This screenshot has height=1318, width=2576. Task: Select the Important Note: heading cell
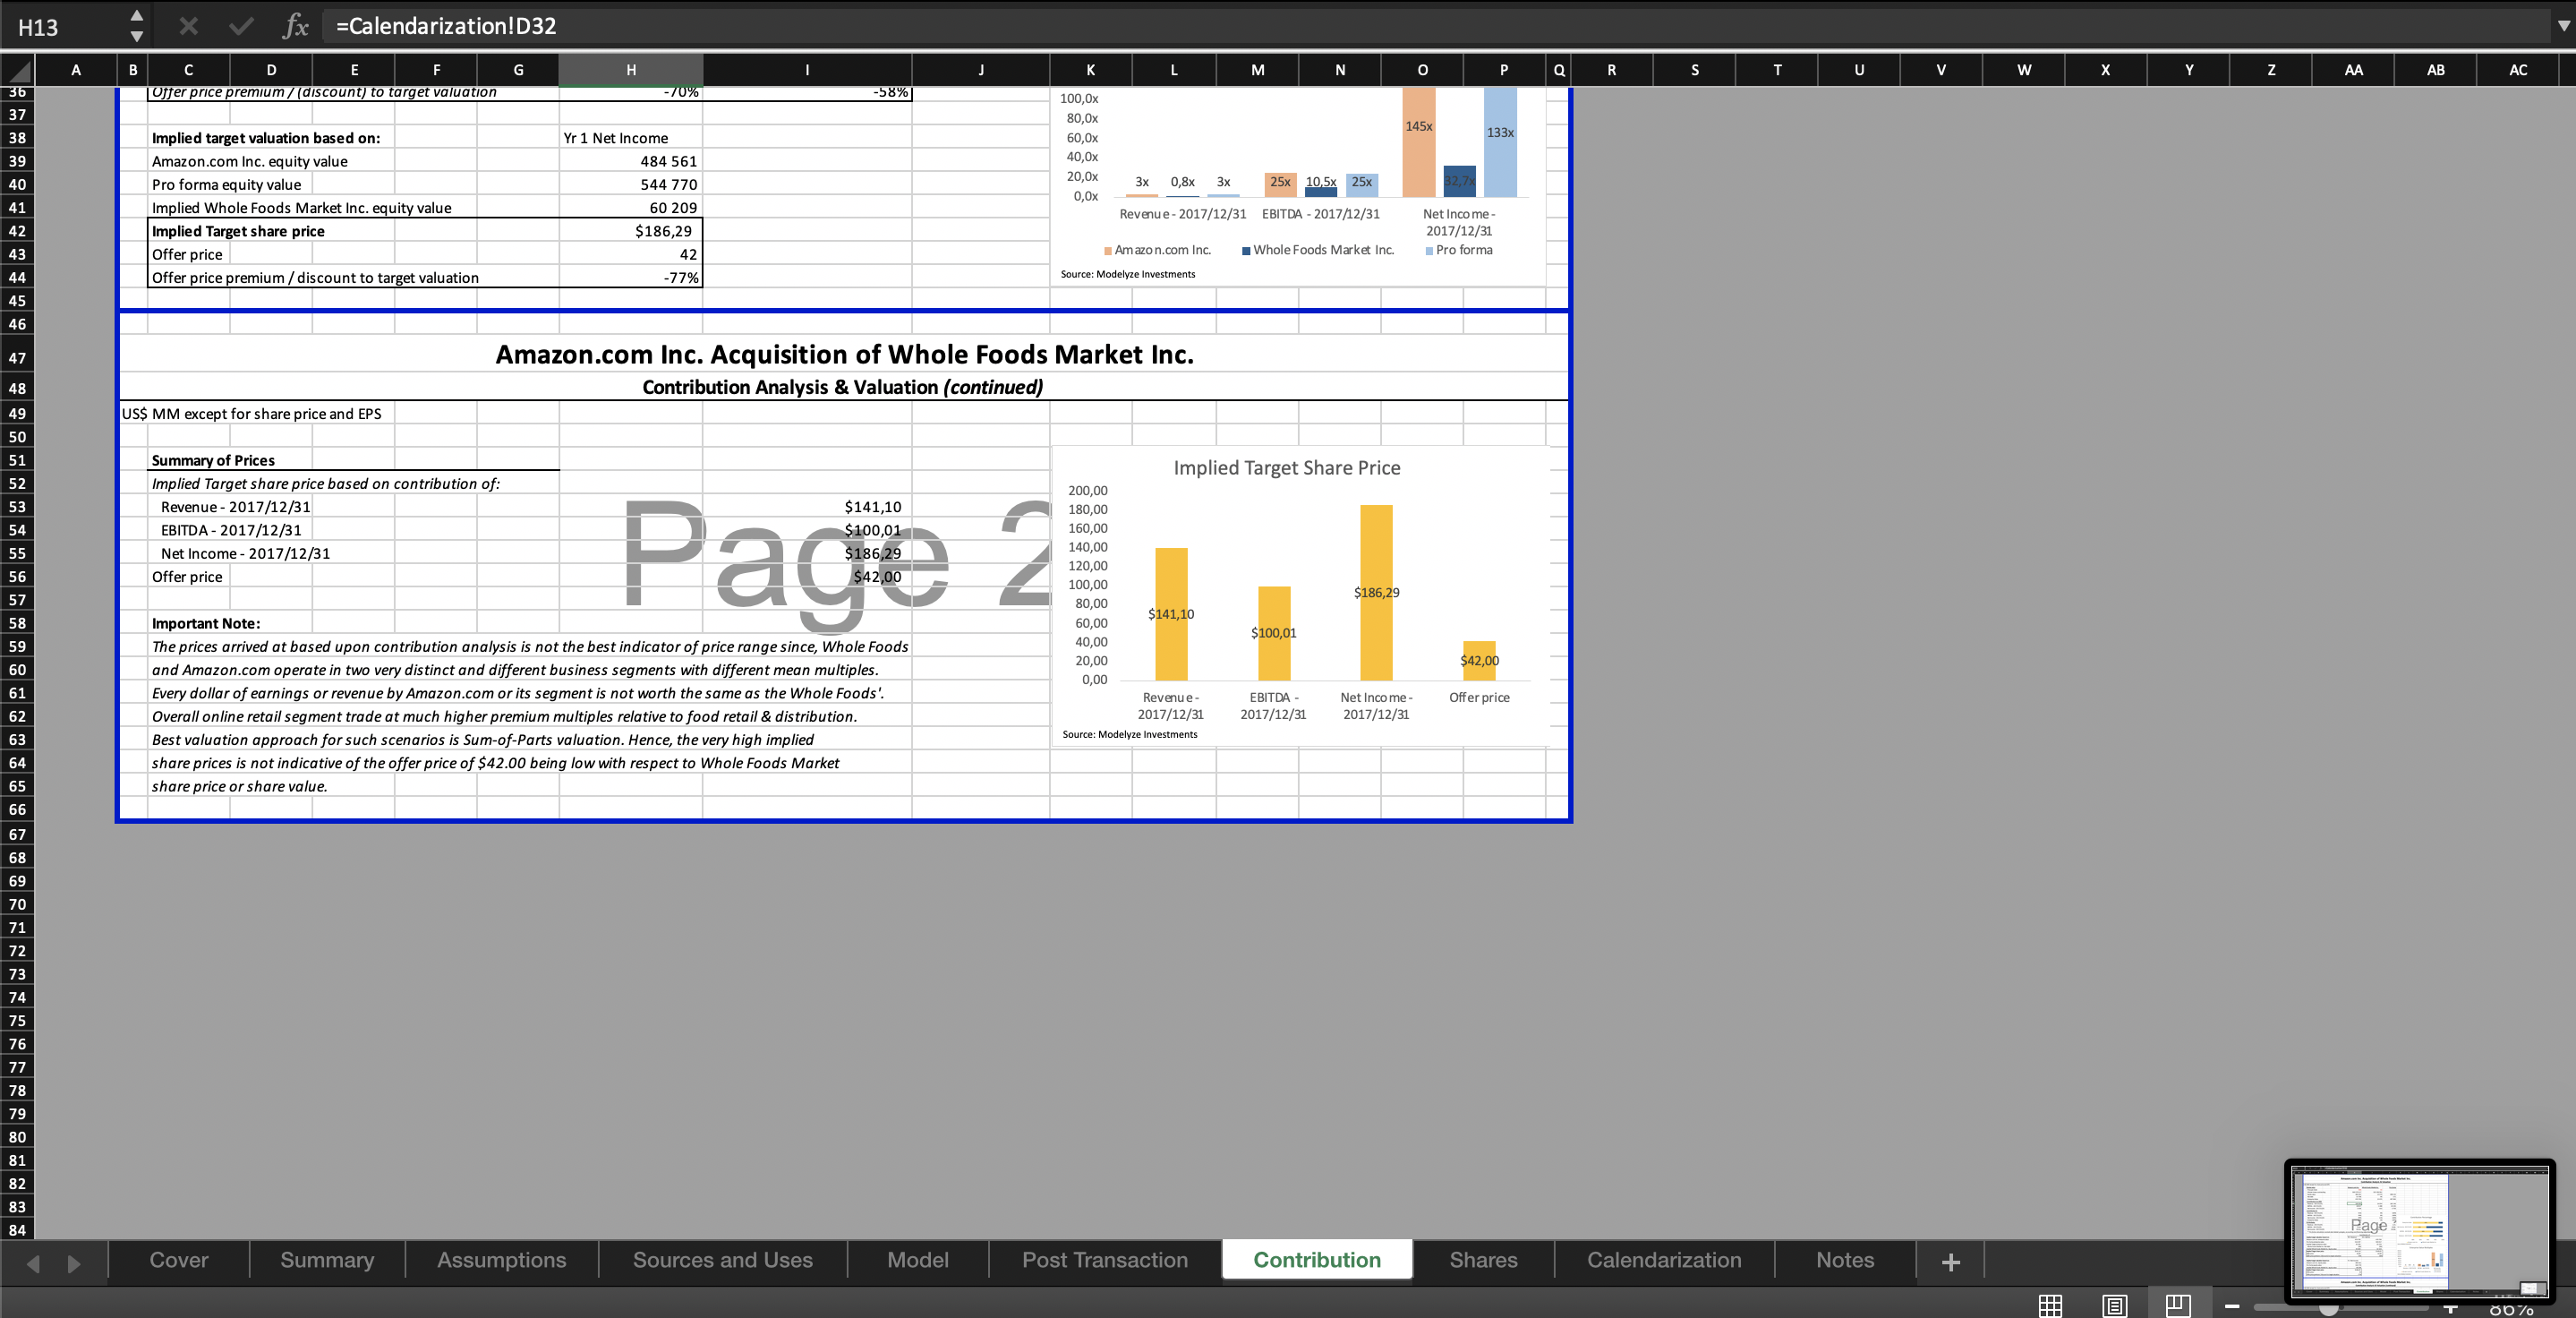[206, 623]
